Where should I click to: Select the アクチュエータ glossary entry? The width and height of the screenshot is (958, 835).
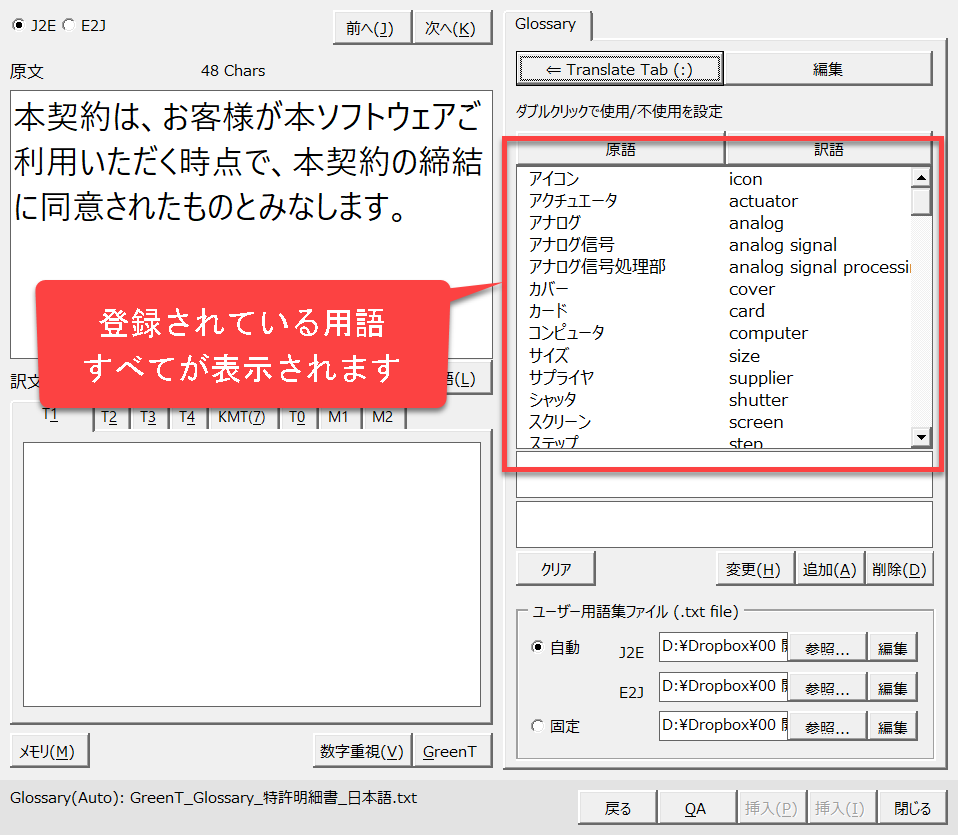coord(573,201)
